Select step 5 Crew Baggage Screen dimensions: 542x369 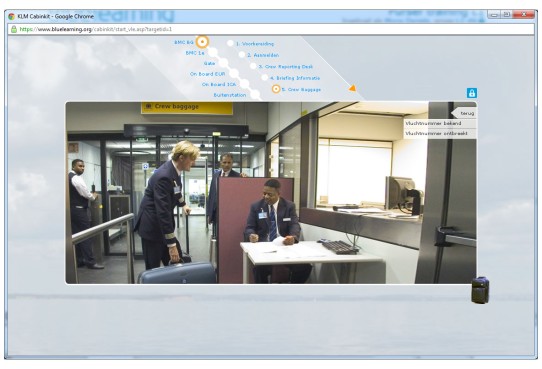coord(301,89)
